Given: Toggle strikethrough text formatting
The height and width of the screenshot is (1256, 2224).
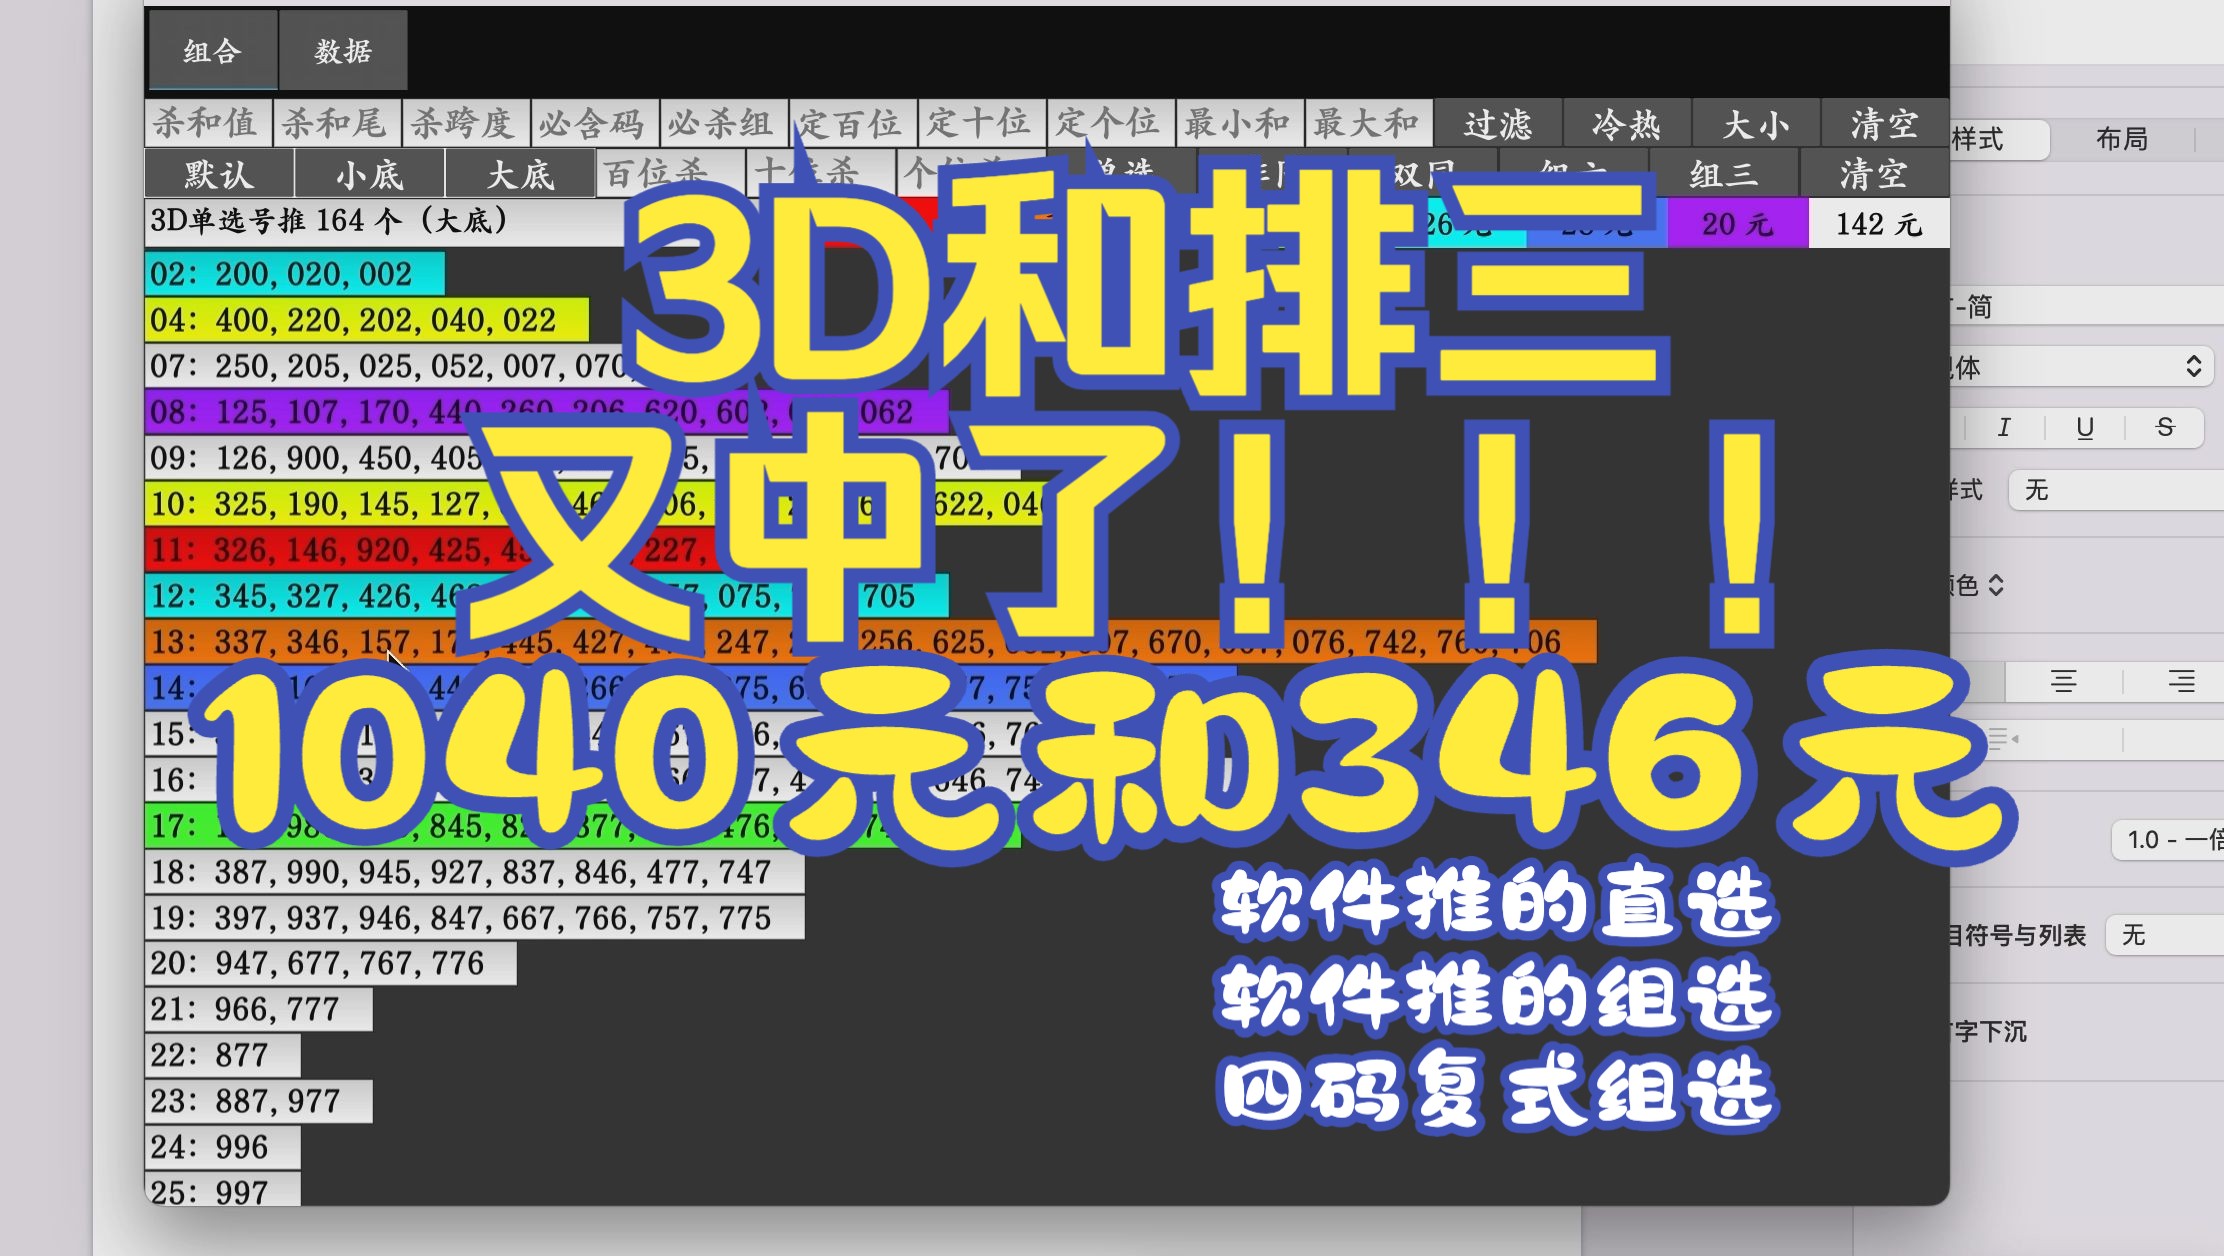Looking at the screenshot, I should pyautogui.click(x=2165, y=428).
